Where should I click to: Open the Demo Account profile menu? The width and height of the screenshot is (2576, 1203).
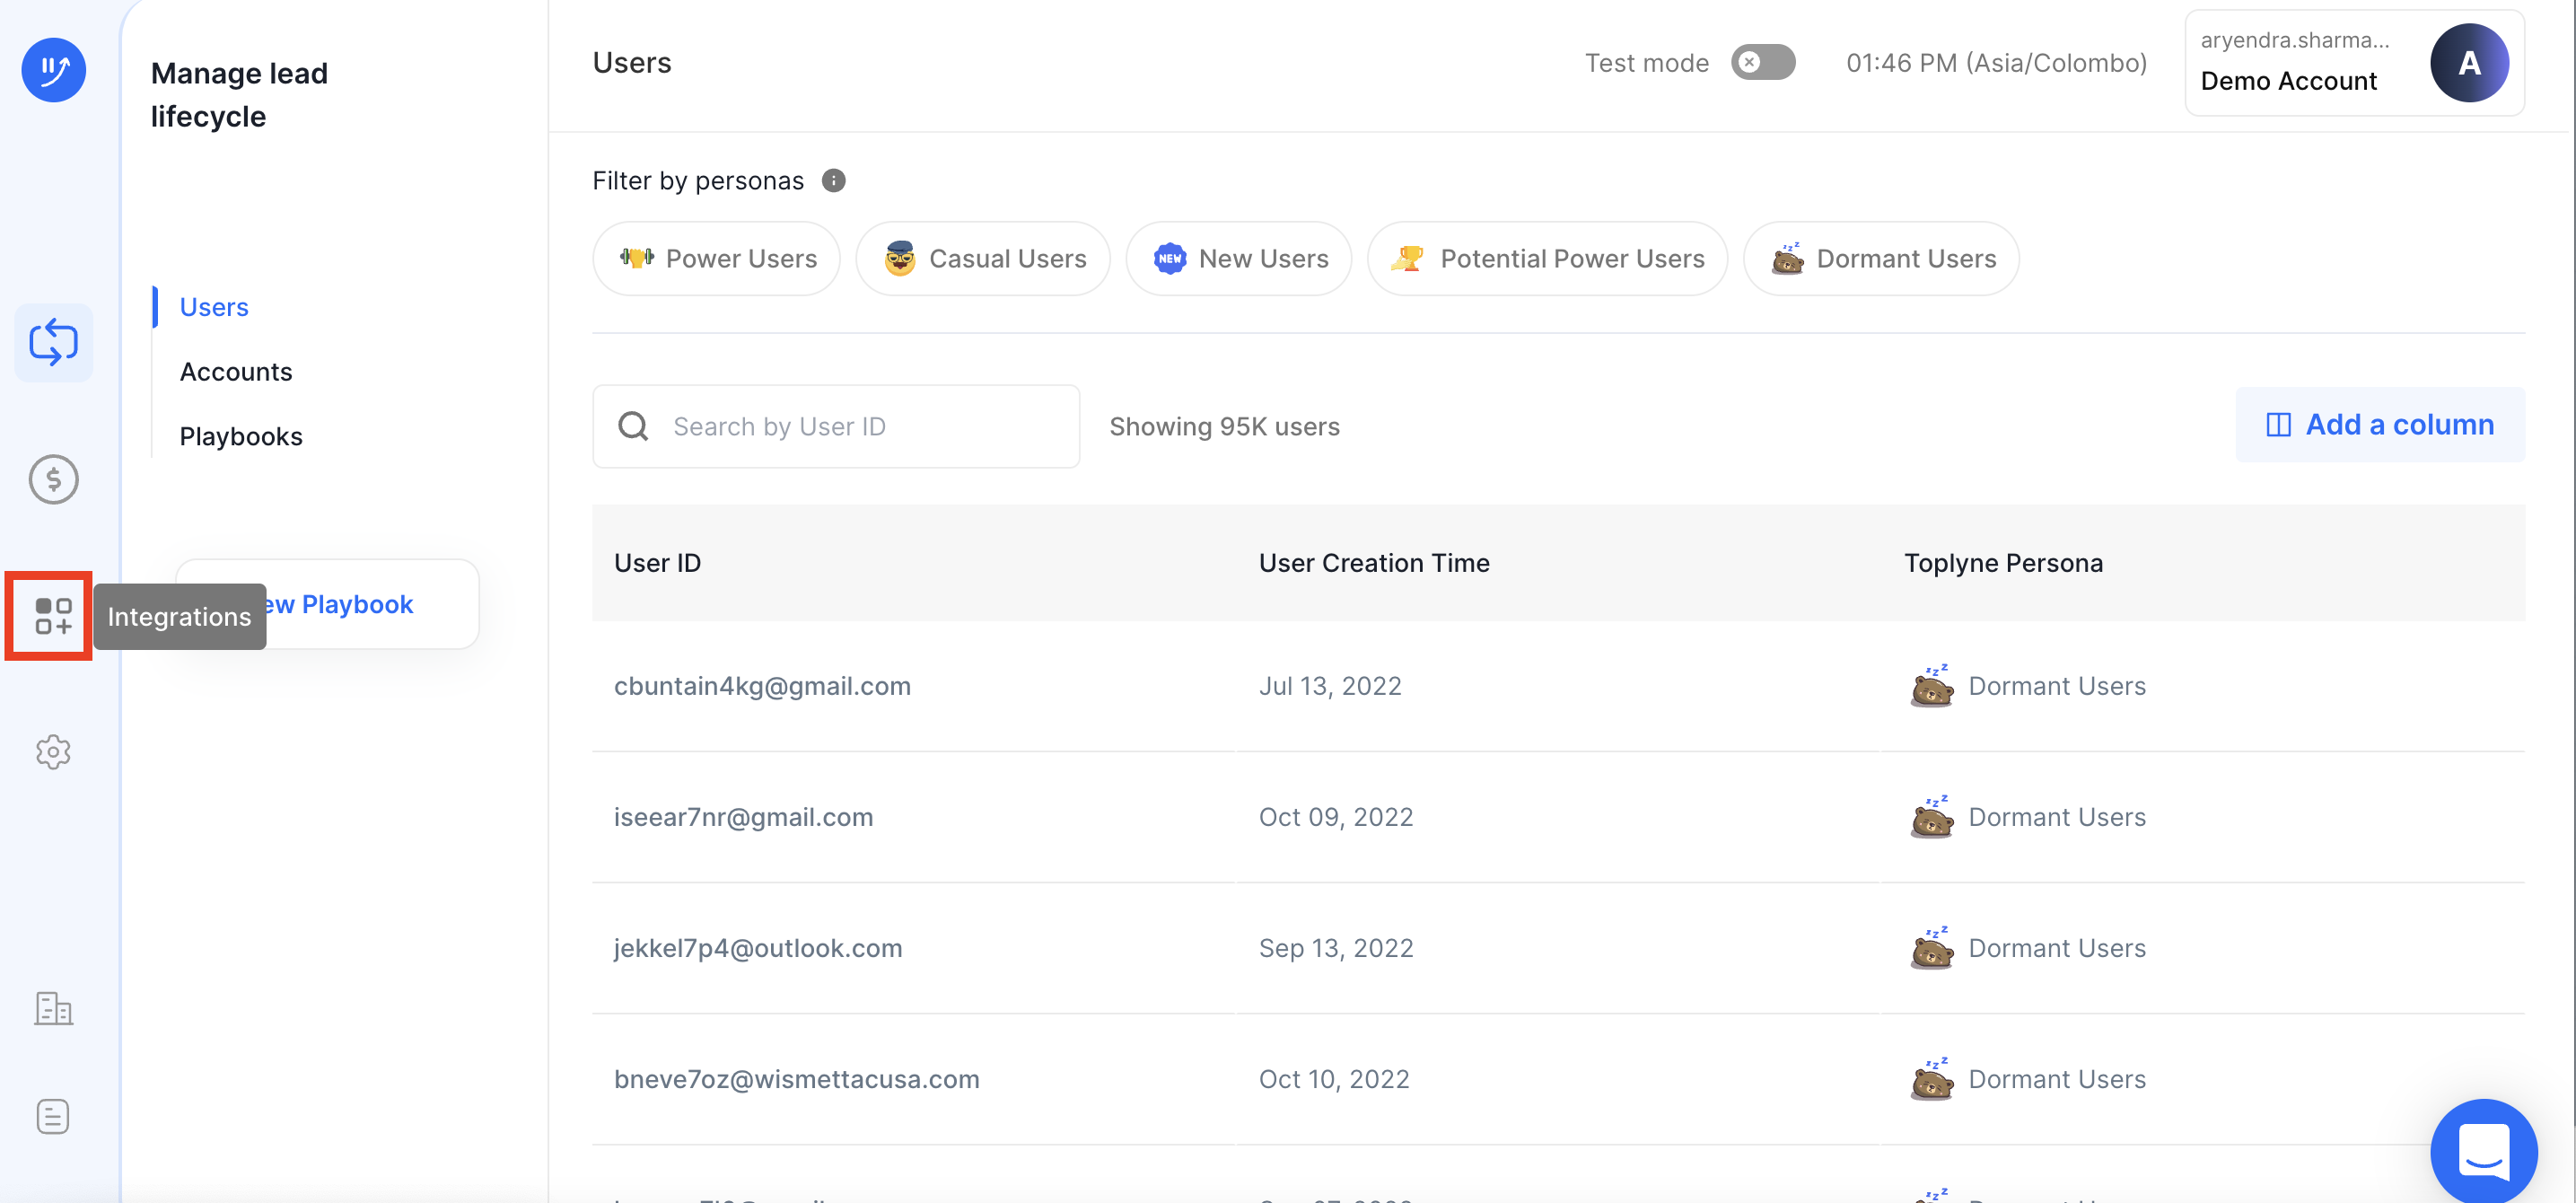click(x=2354, y=62)
